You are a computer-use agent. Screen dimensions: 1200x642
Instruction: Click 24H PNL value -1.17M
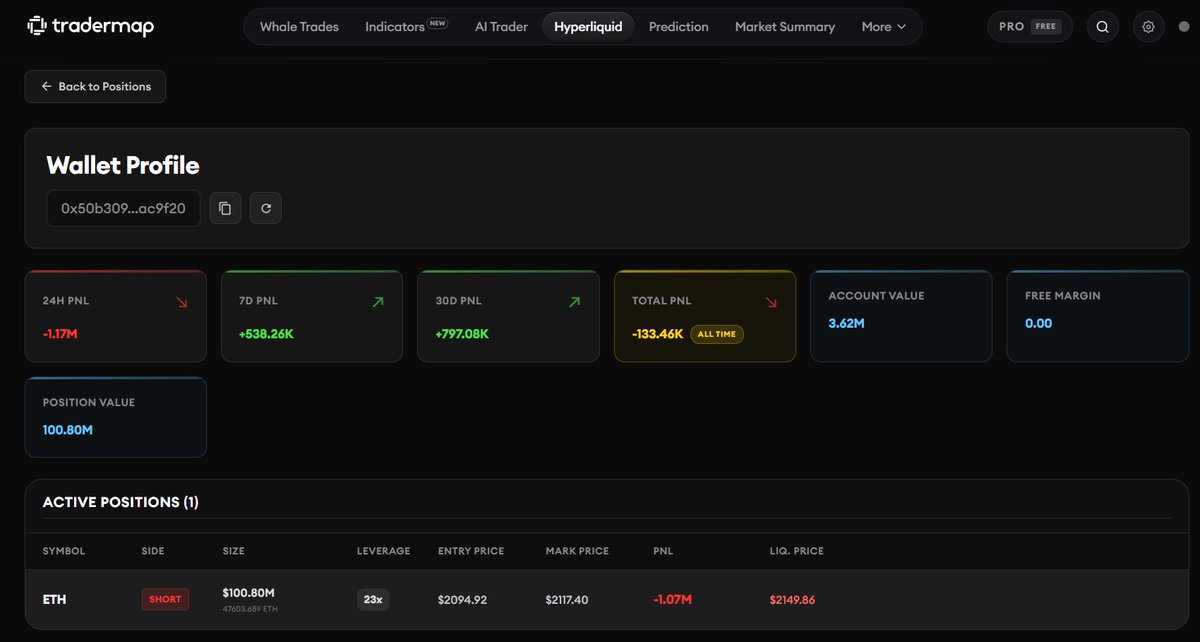60,333
